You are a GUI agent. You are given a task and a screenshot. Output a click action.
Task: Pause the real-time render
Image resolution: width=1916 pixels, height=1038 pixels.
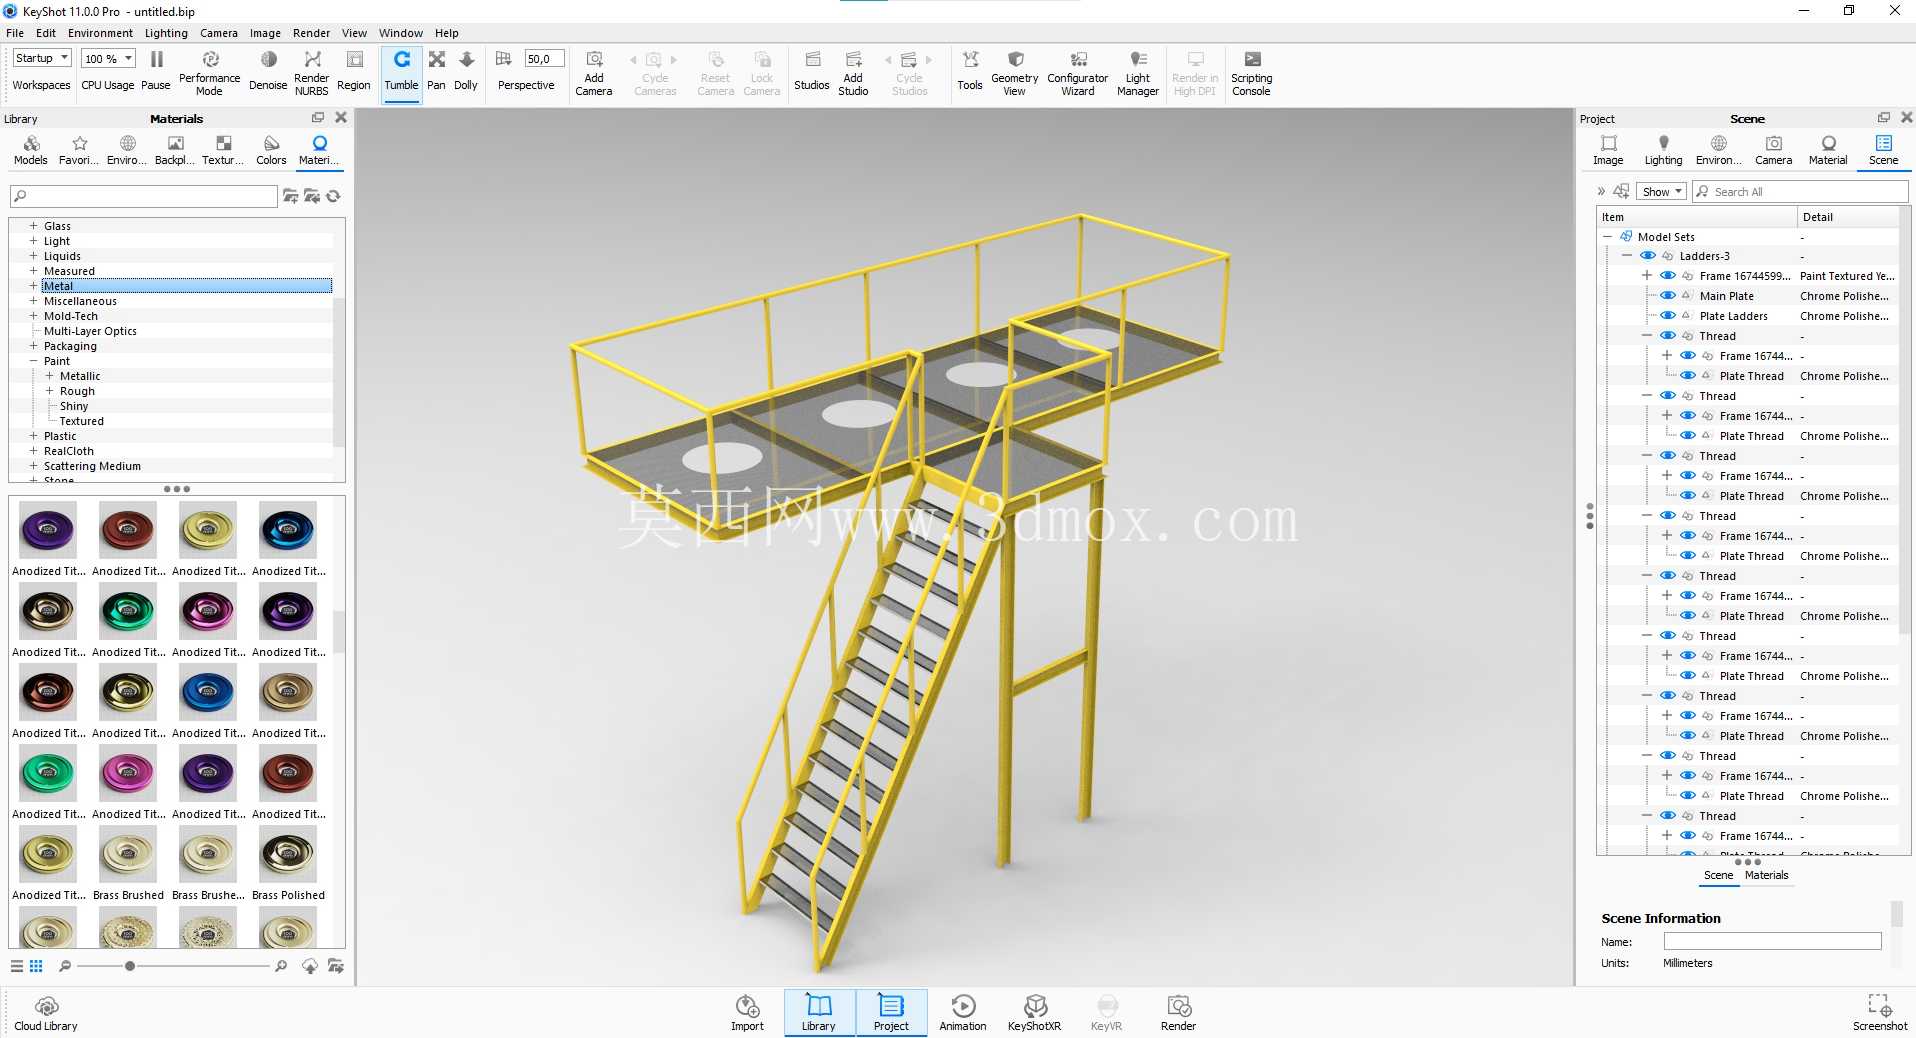(x=156, y=71)
